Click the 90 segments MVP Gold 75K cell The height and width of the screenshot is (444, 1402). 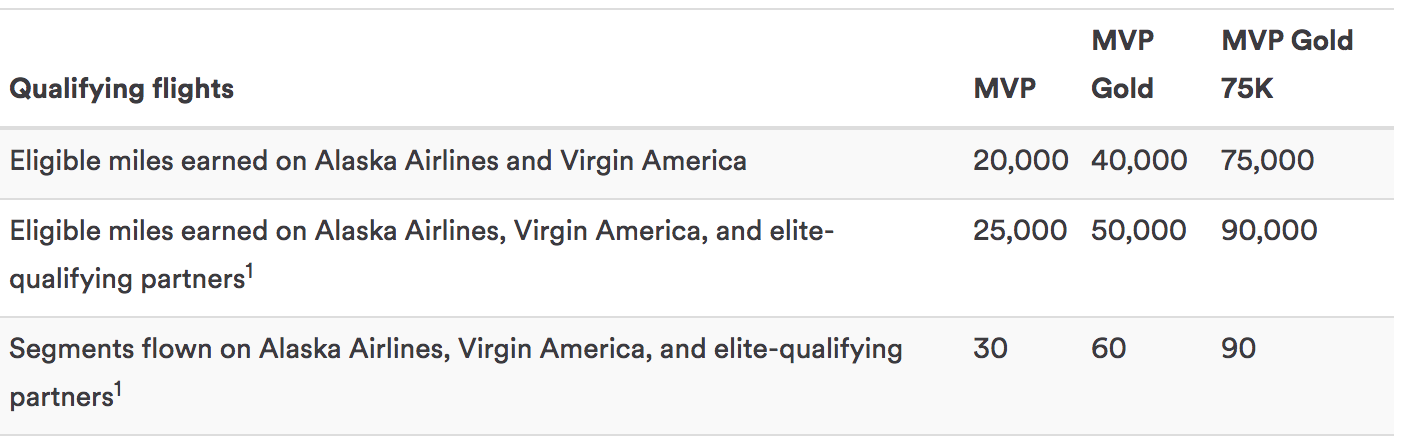point(1239,349)
